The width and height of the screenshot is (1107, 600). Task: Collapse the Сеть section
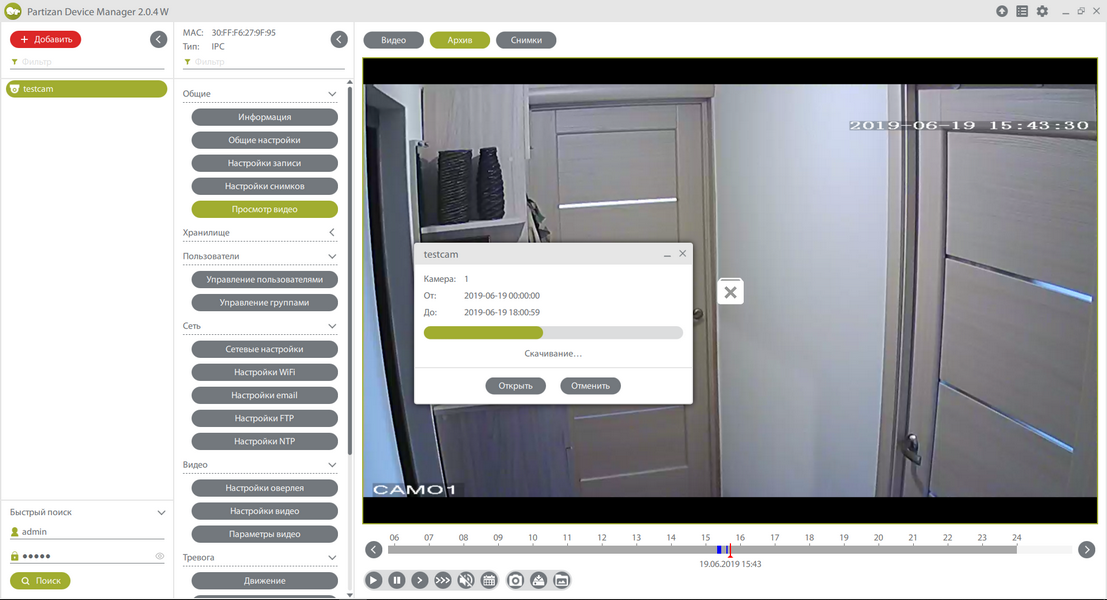332,326
